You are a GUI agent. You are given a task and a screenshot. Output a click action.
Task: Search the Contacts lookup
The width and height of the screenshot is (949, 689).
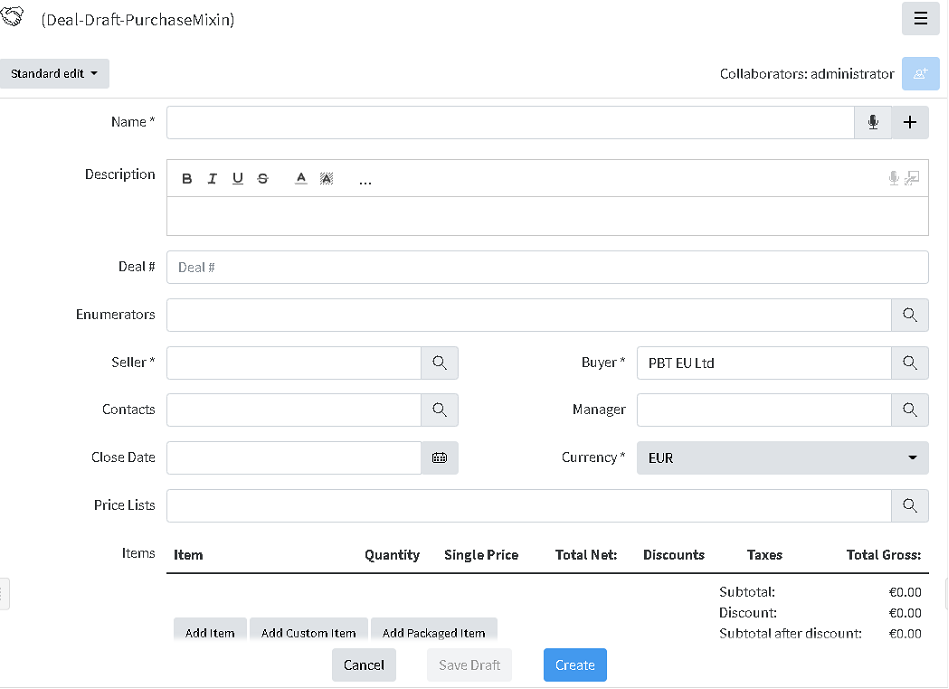coord(439,410)
